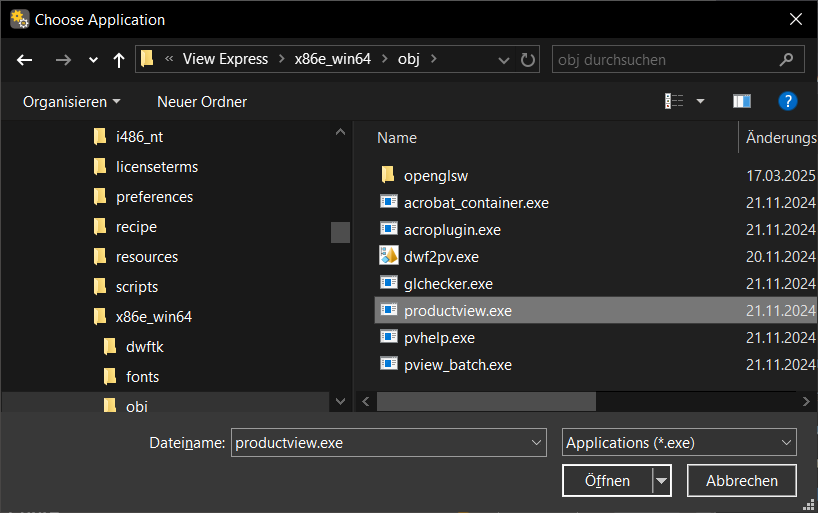Screen dimensions: 818x513
Task: Expand chevron after obj breadcrumb
Action: pyautogui.click(x=434, y=59)
